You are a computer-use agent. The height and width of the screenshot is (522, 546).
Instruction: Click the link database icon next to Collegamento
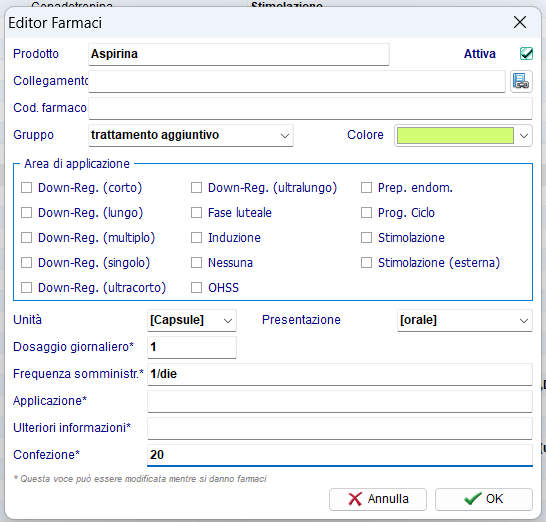pyautogui.click(x=521, y=81)
